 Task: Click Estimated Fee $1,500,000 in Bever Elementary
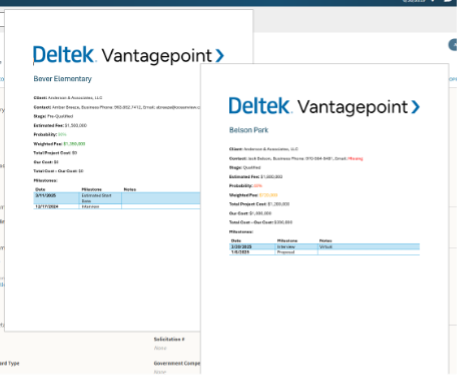(x=60, y=125)
